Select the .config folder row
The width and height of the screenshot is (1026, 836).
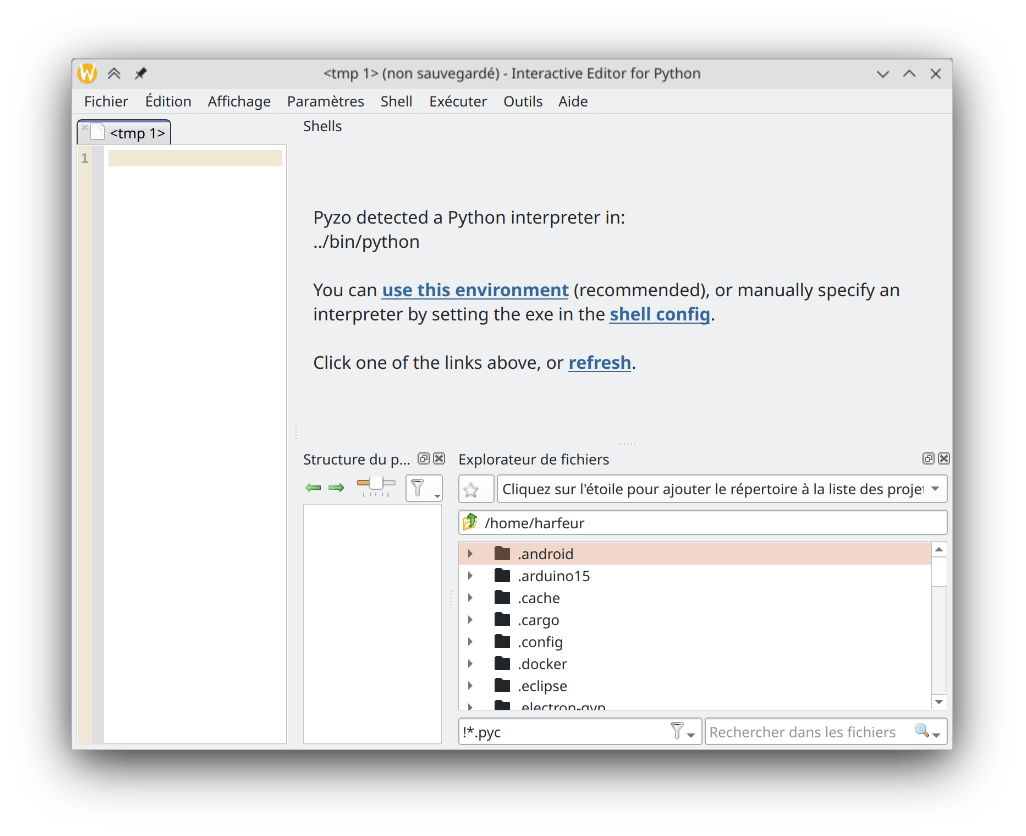[x=695, y=642]
